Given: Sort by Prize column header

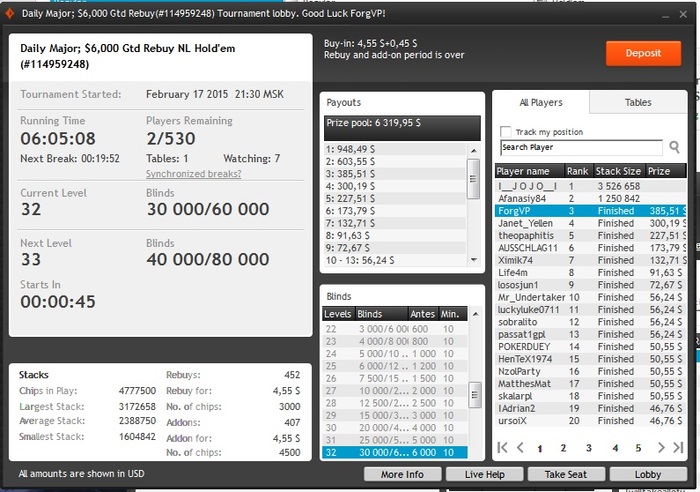Looking at the screenshot, I should [x=664, y=171].
